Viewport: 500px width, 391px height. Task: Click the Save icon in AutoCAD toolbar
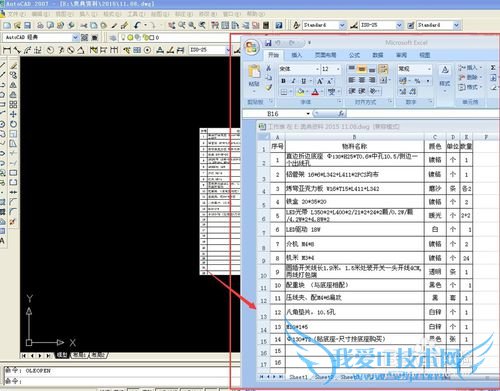(x=27, y=25)
